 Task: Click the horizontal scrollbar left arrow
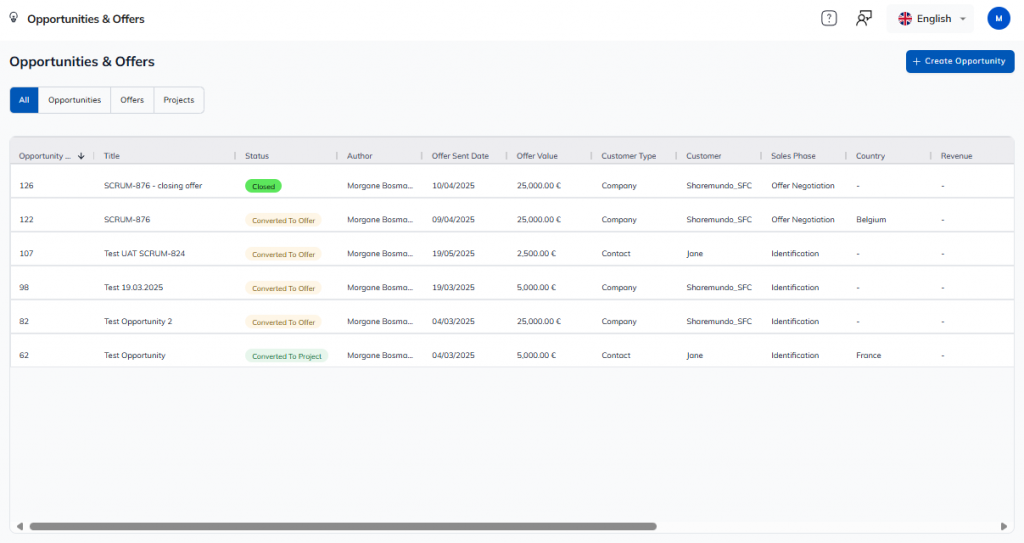(x=18, y=526)
